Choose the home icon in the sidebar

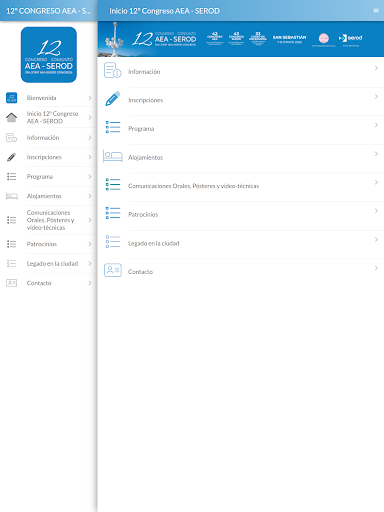[11, 117]
